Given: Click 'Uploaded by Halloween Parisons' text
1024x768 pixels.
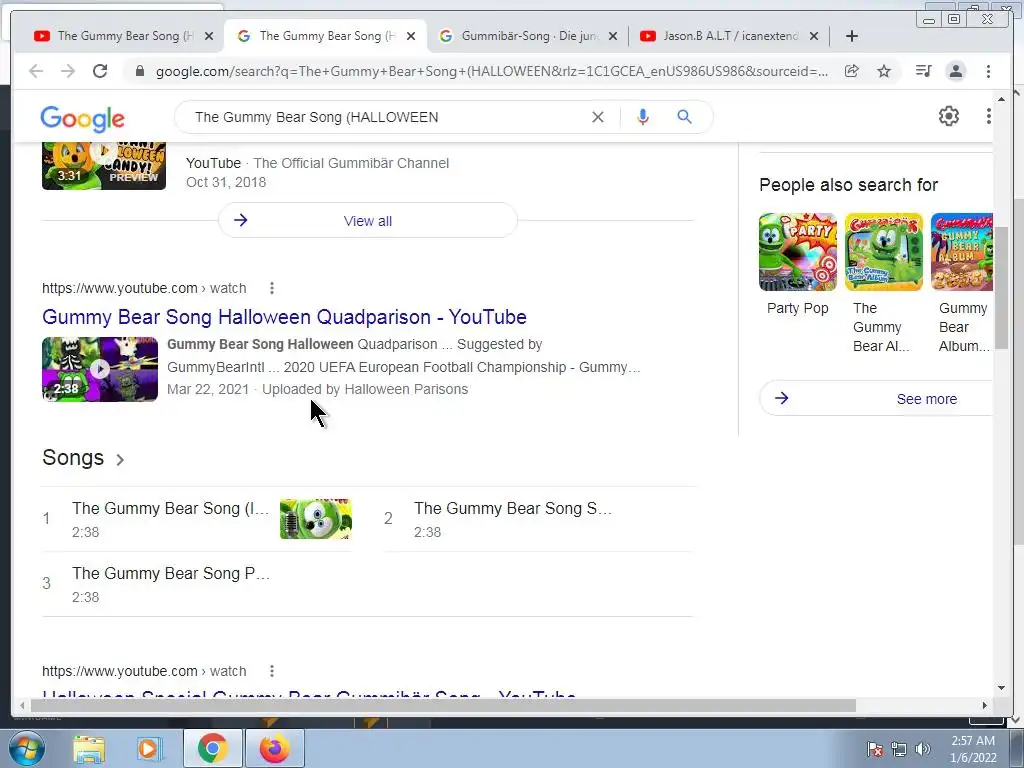Looking at the screenshot, I should (x=365, y=389).
